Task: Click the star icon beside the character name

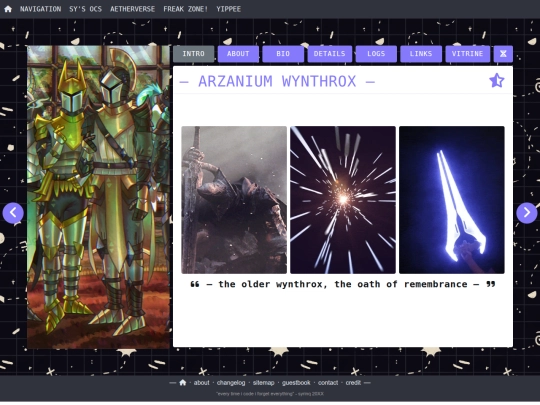Action: pos(497,81)
